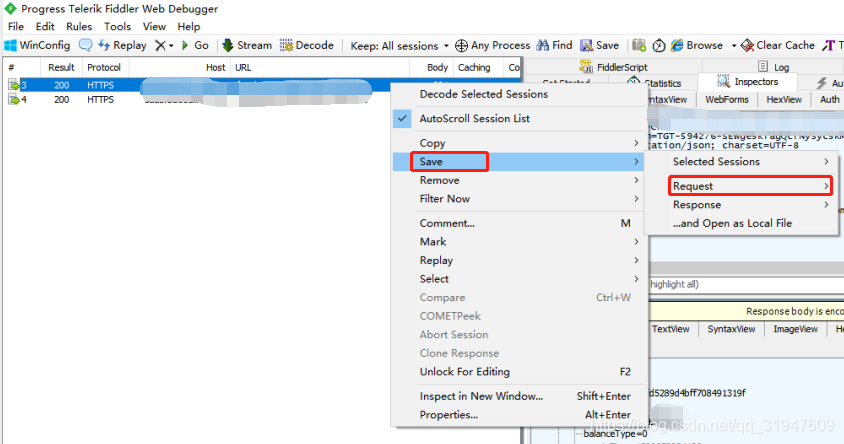
Task: Open the response TextView tab
Action: (x=671, y=329)
